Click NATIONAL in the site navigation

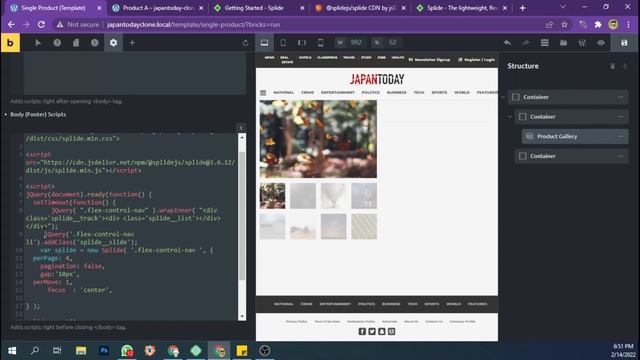(x=284, y=93)
